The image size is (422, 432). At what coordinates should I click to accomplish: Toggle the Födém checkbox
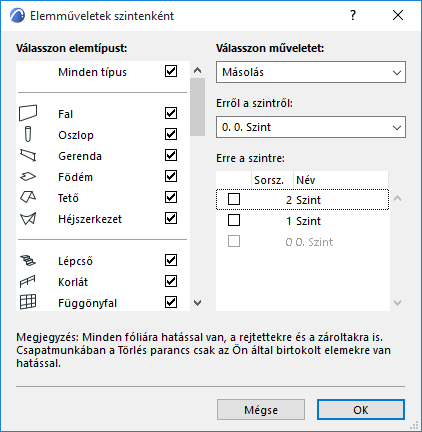[x=171, y=176]
